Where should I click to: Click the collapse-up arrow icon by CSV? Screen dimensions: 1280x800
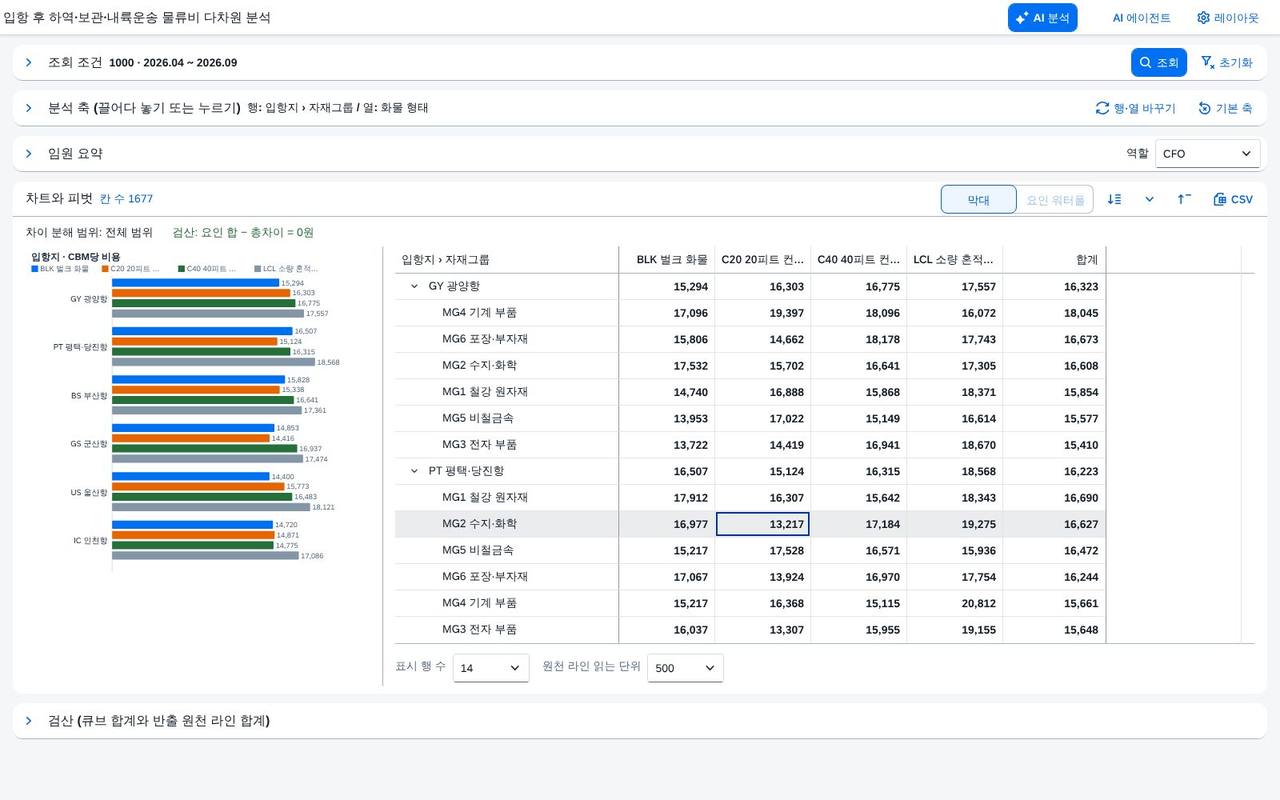tap(1184, 199)
